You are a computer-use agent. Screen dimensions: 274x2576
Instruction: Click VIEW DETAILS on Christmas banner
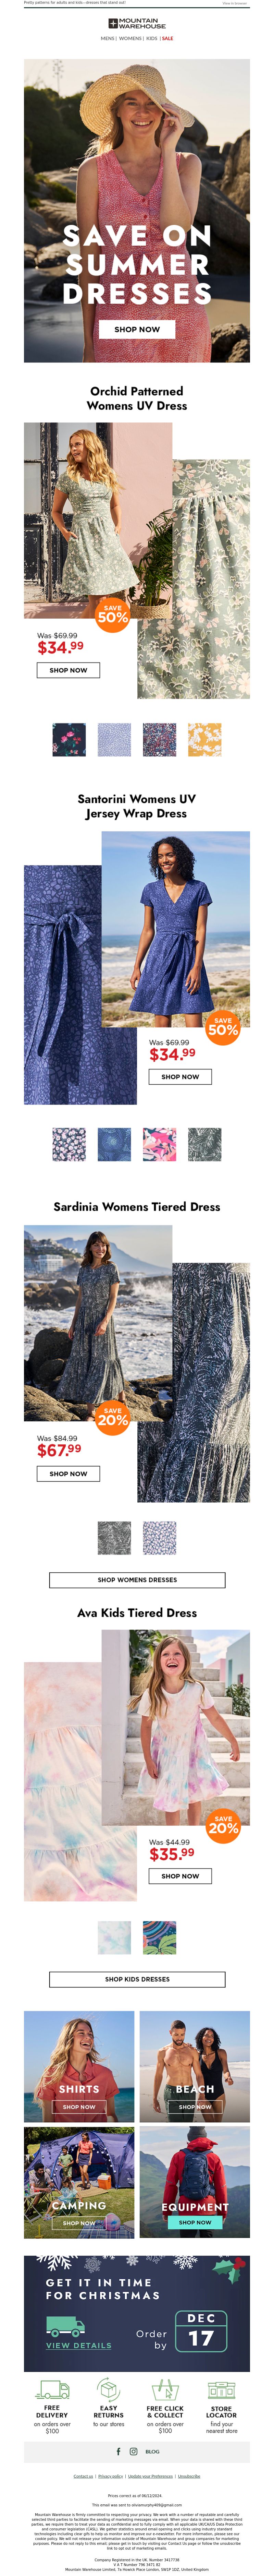point(79,2345)
